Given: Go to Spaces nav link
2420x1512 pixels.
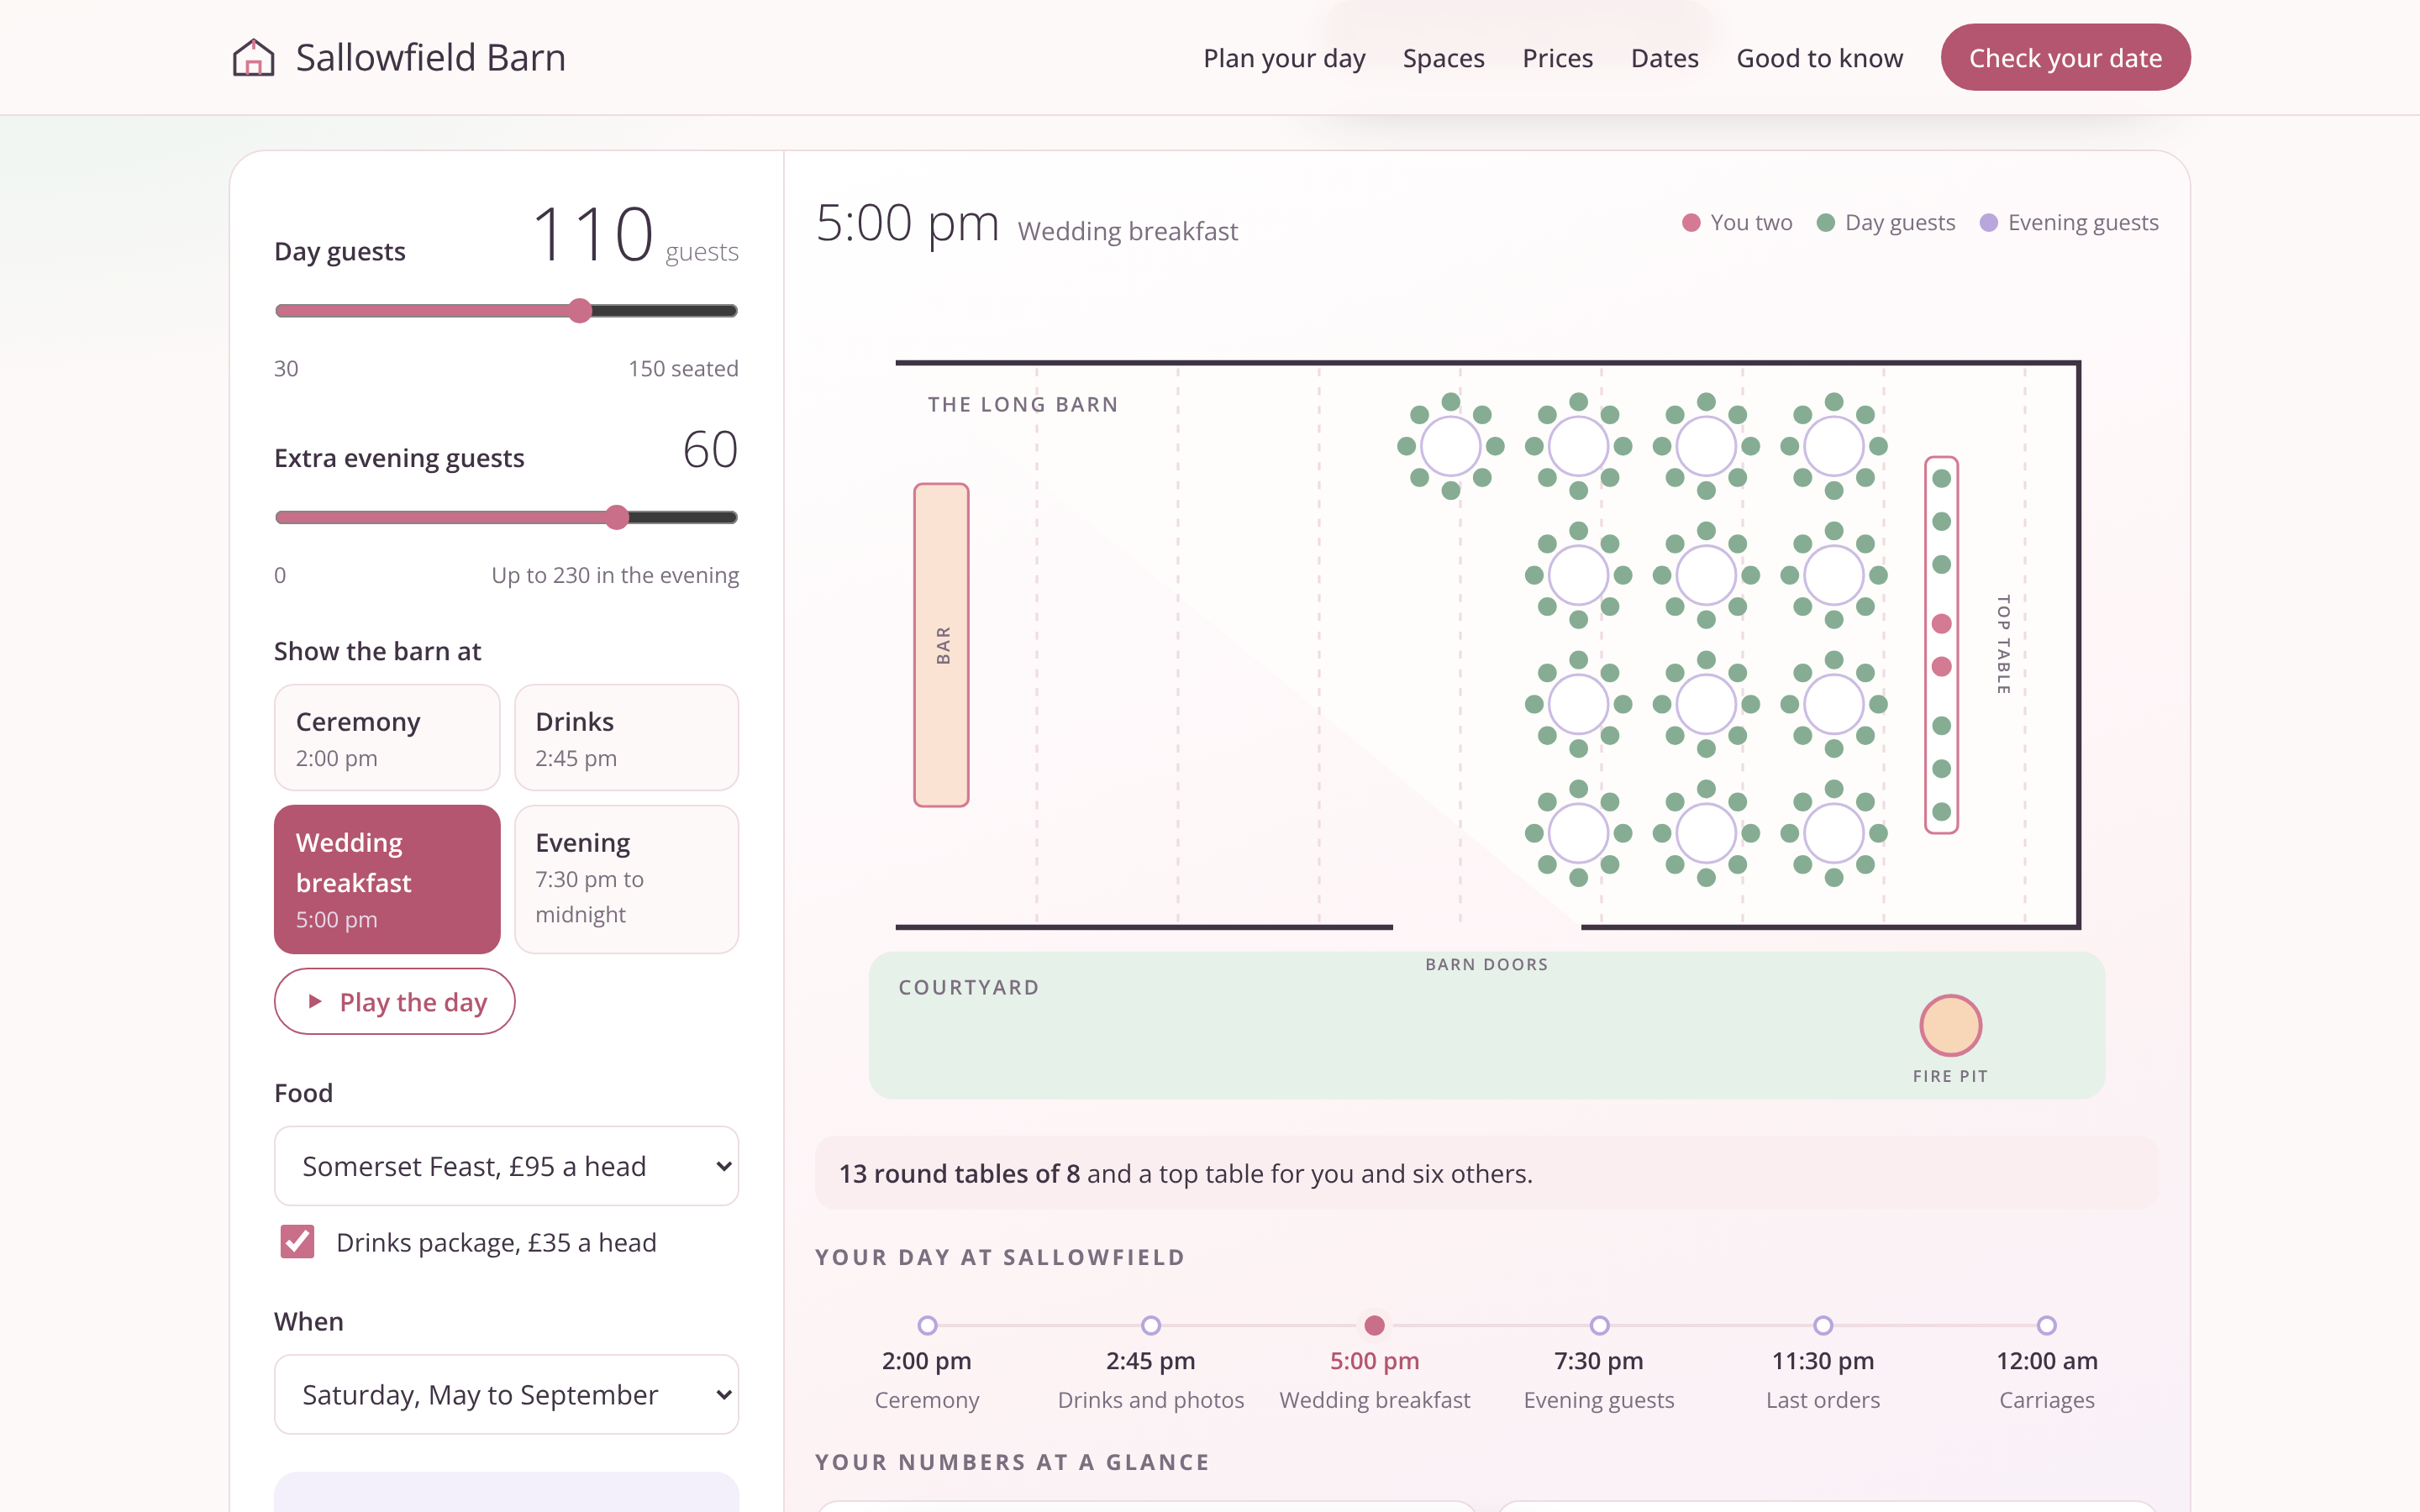Looking at the screenshot, I should pos(1443,58).
